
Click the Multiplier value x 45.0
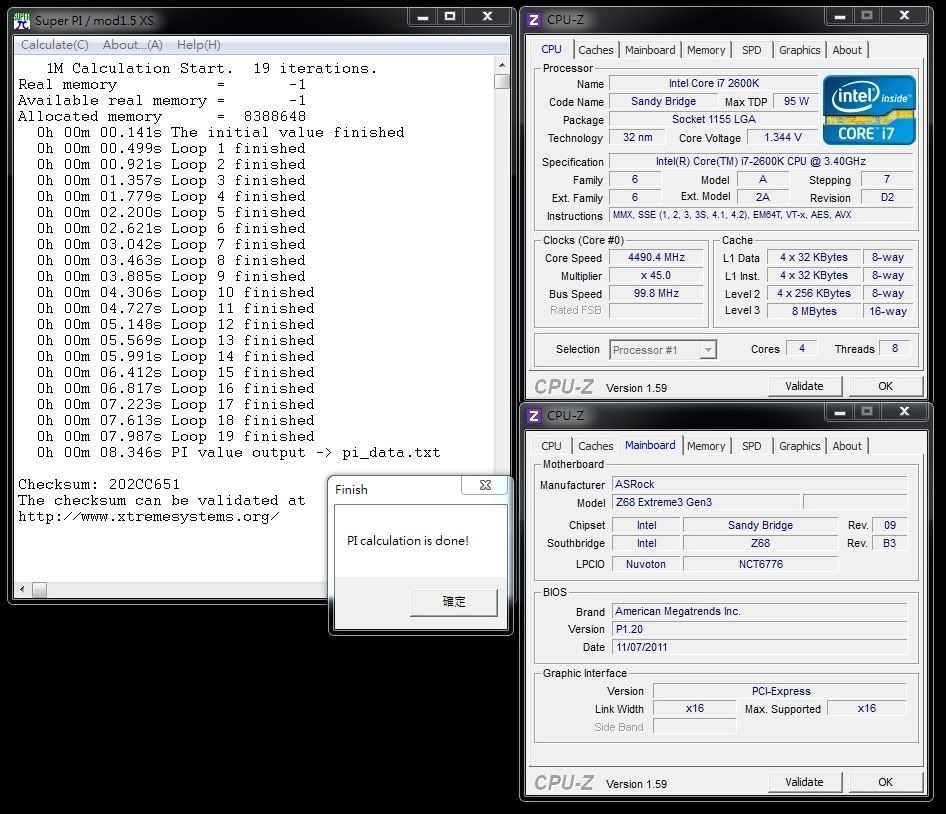point(656,275)
